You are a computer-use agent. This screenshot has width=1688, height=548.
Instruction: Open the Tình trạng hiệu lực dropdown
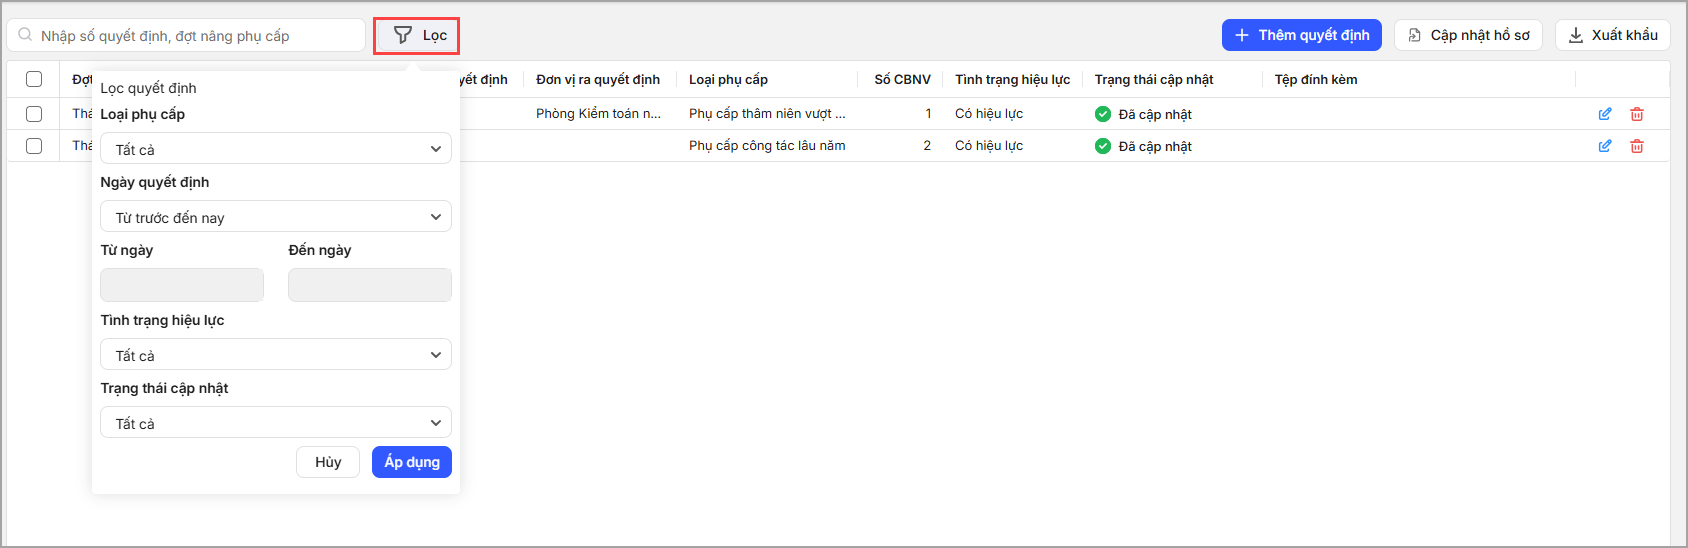[x=275, y=355]
